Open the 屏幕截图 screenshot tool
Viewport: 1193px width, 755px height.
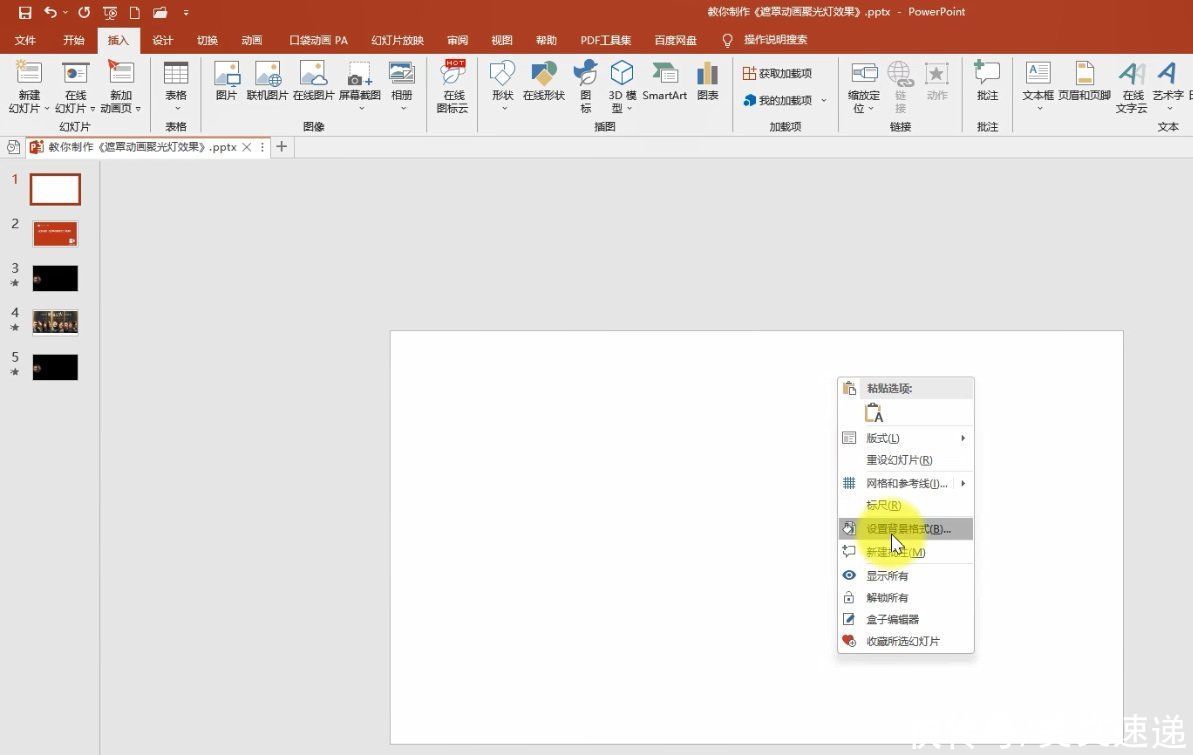(x=359, y=84)
